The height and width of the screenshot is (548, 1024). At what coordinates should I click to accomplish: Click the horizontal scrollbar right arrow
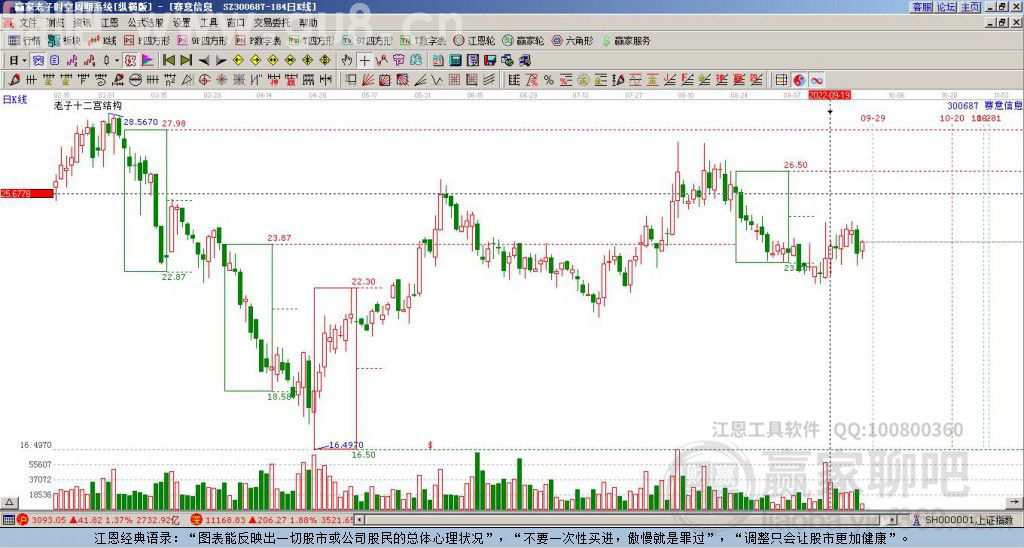893,520
